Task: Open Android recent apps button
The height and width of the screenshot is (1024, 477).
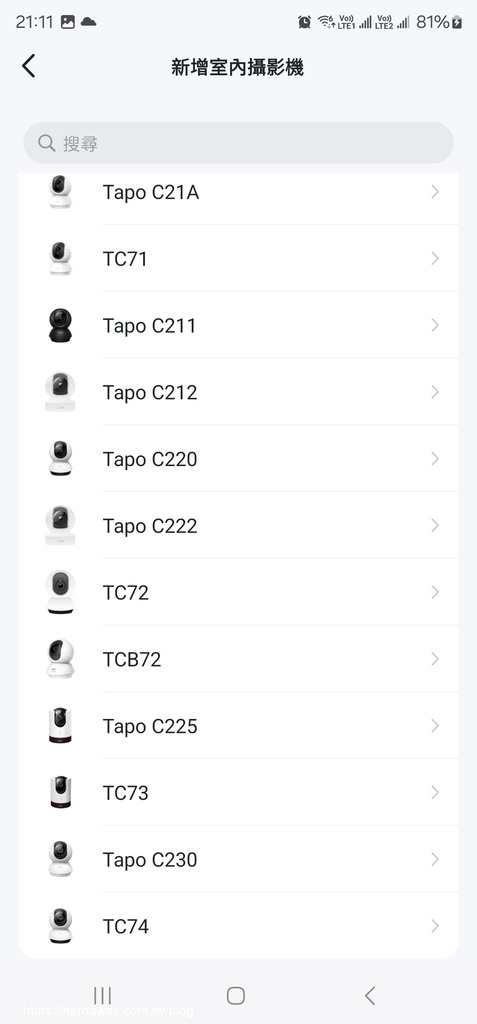Action: 103,995
